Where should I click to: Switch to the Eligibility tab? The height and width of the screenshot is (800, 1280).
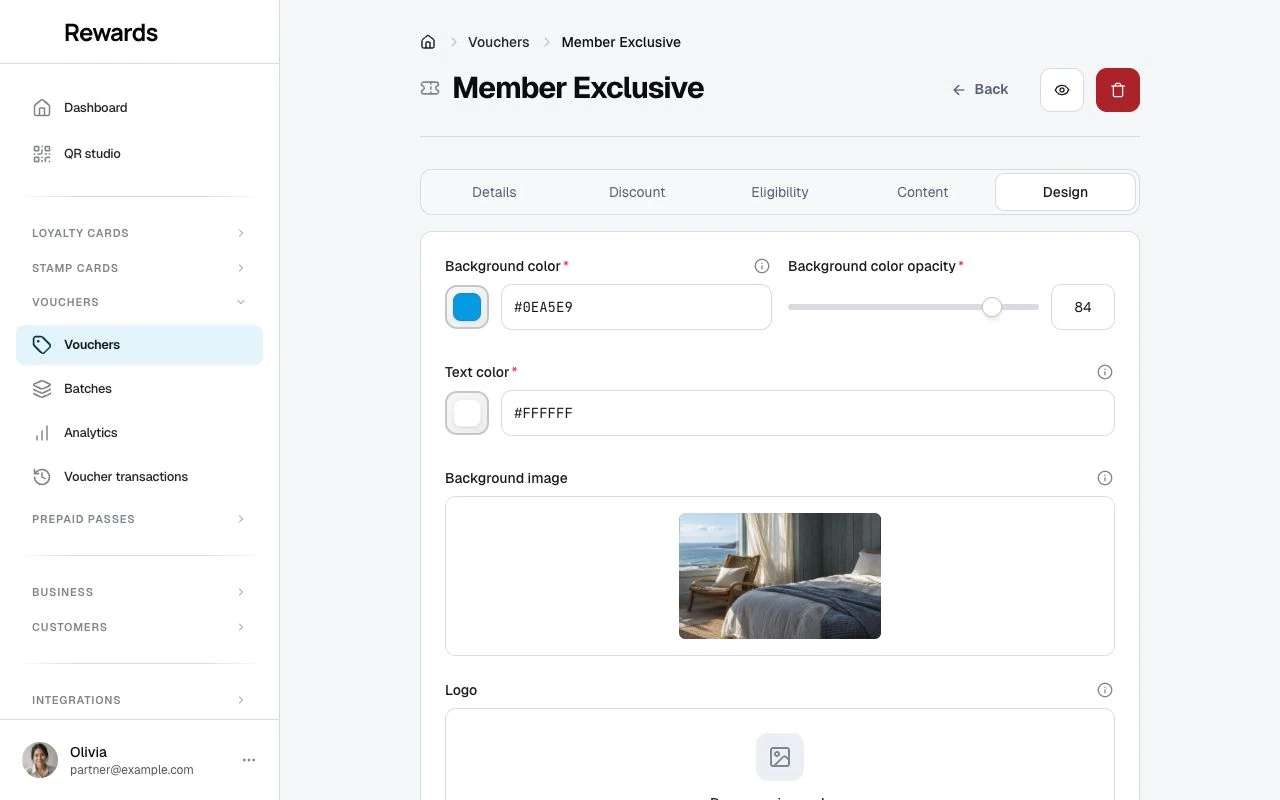click(780, 192)
